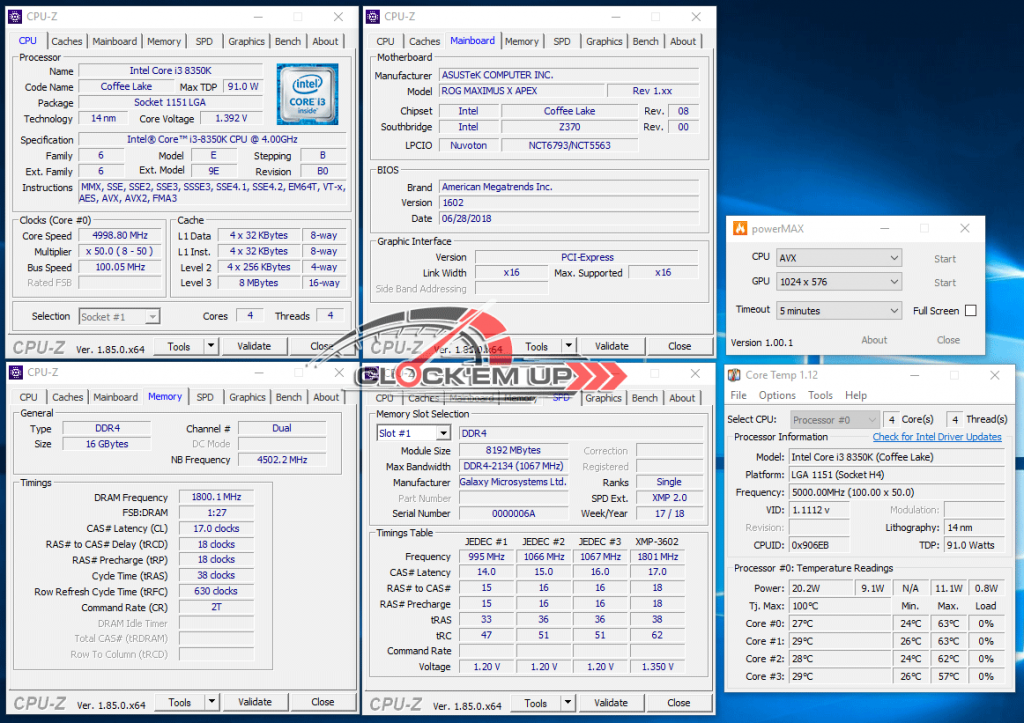Image resolution: width=1024 pixels, height=723 pixels.
Task: Click the Multiplier value x 50.0 (8 - 50)
Action: [x=120, y=251]
